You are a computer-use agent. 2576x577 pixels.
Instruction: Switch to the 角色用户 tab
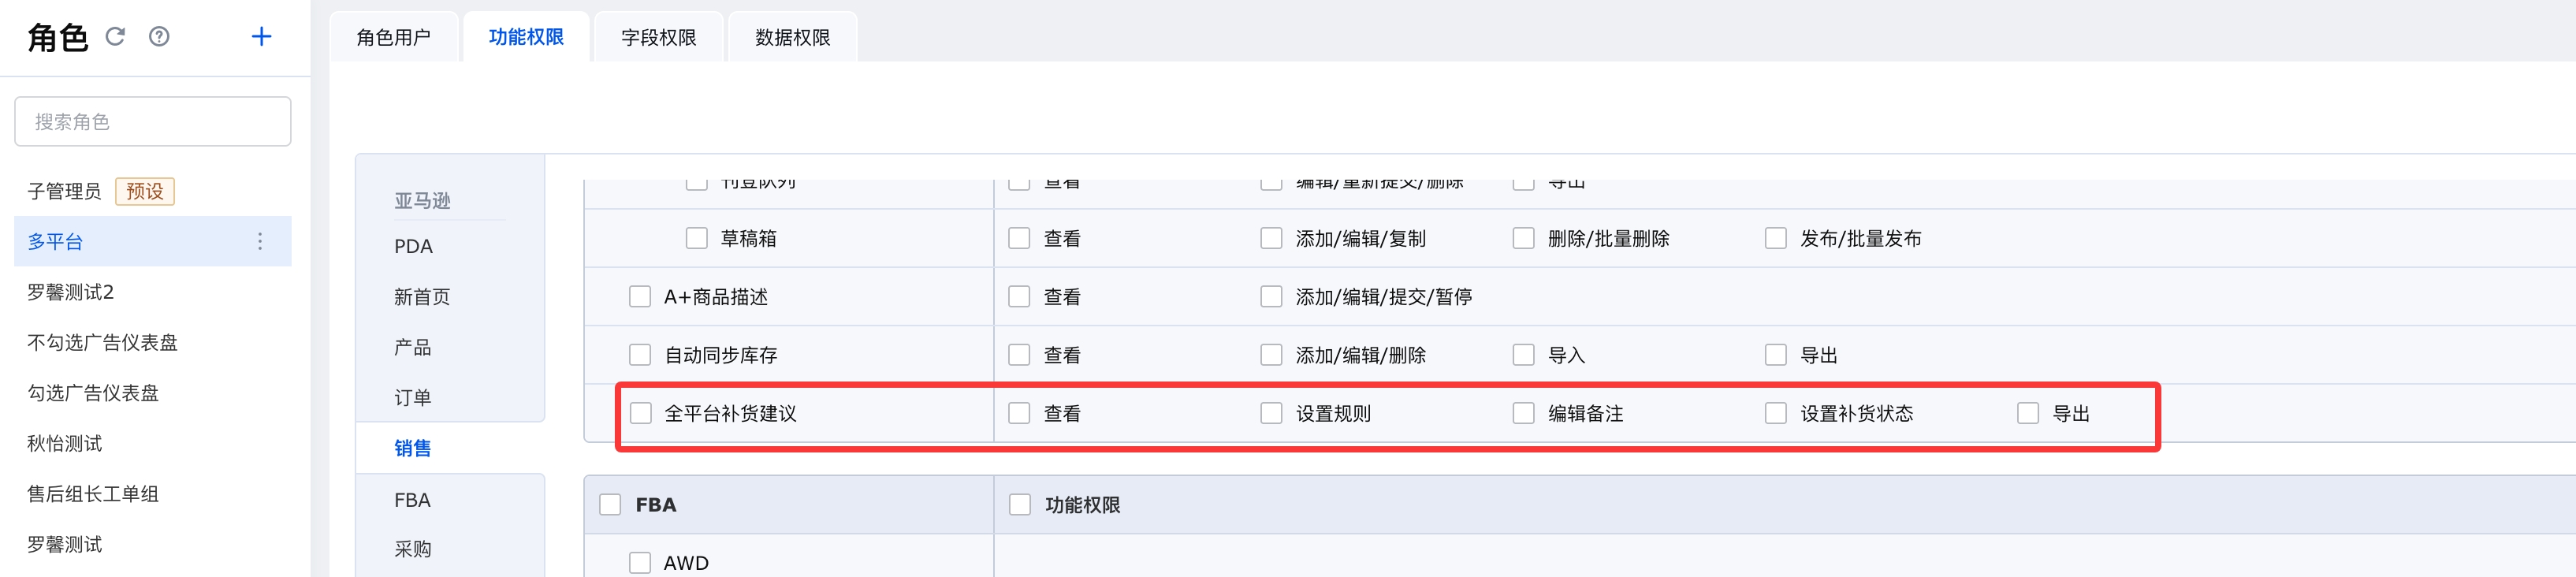click(x=393, y=38)
